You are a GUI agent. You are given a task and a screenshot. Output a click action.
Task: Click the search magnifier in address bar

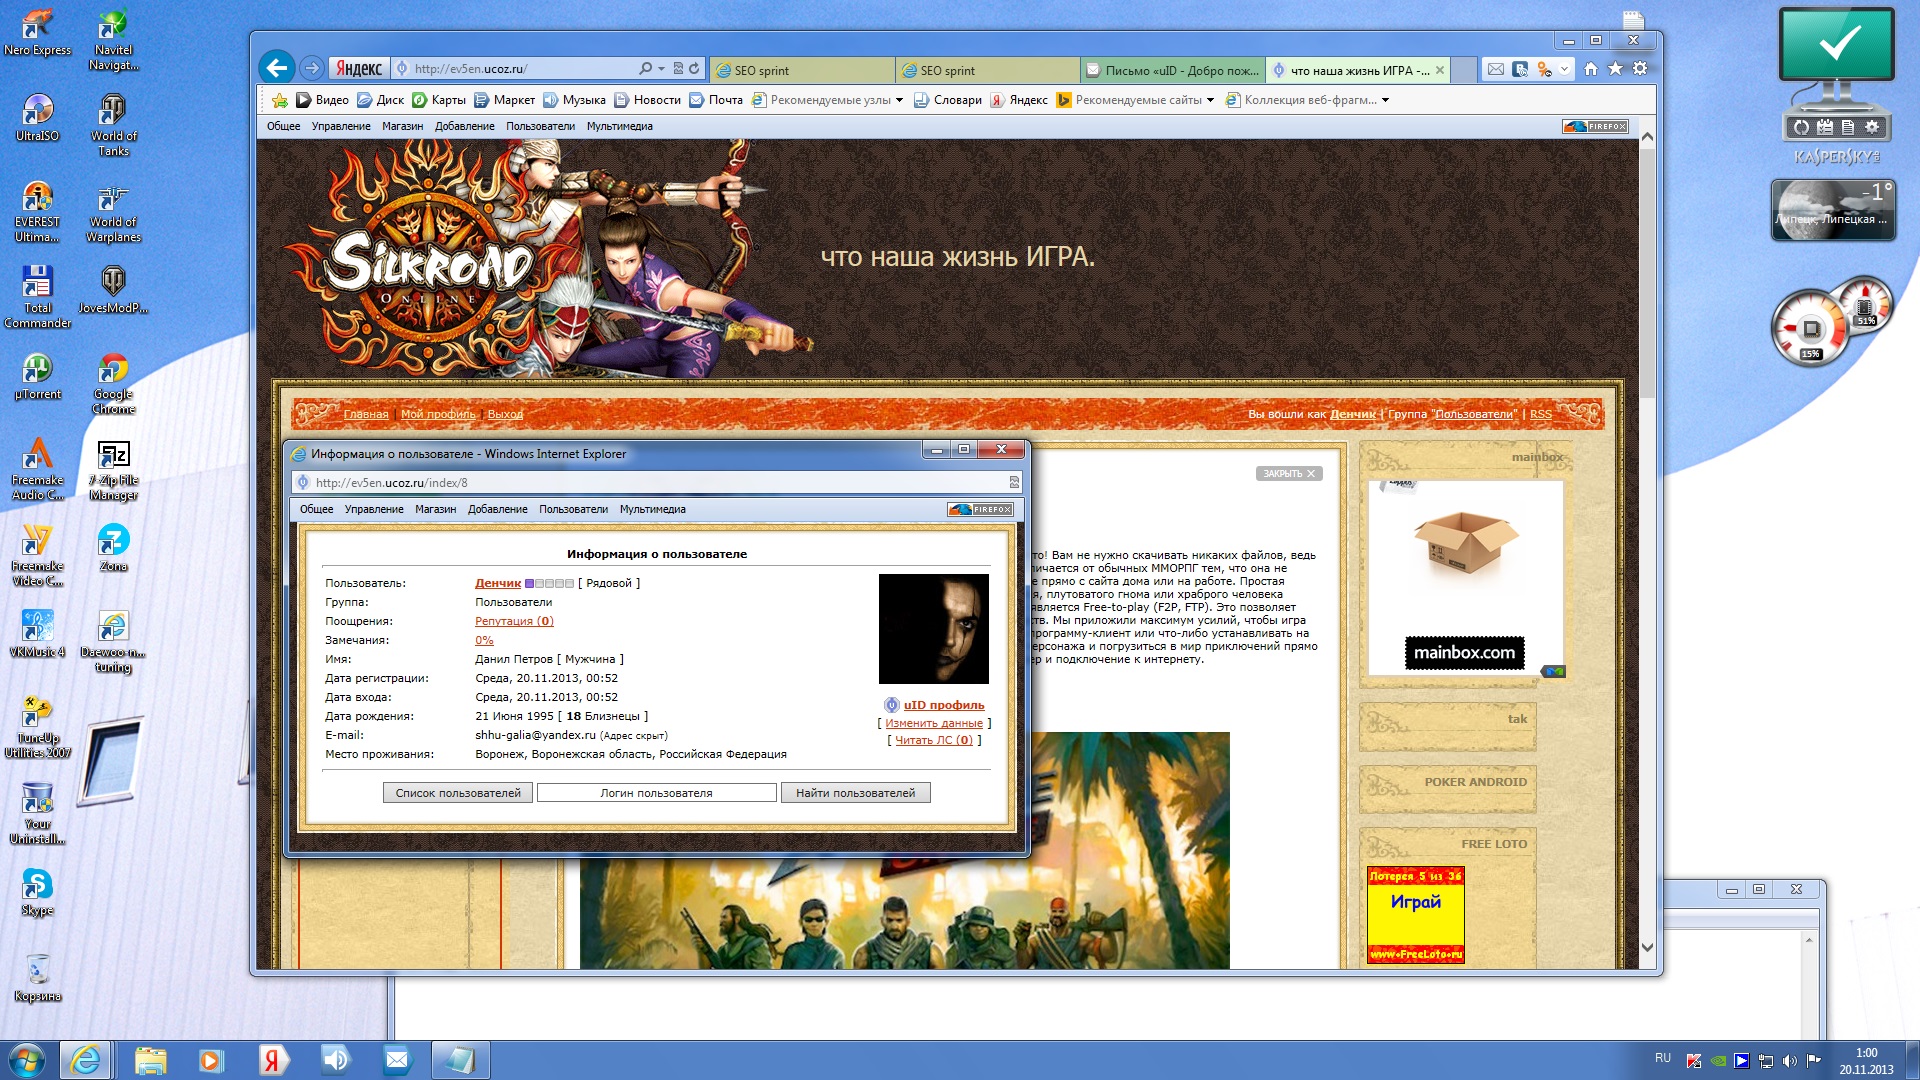coord(646,69)
